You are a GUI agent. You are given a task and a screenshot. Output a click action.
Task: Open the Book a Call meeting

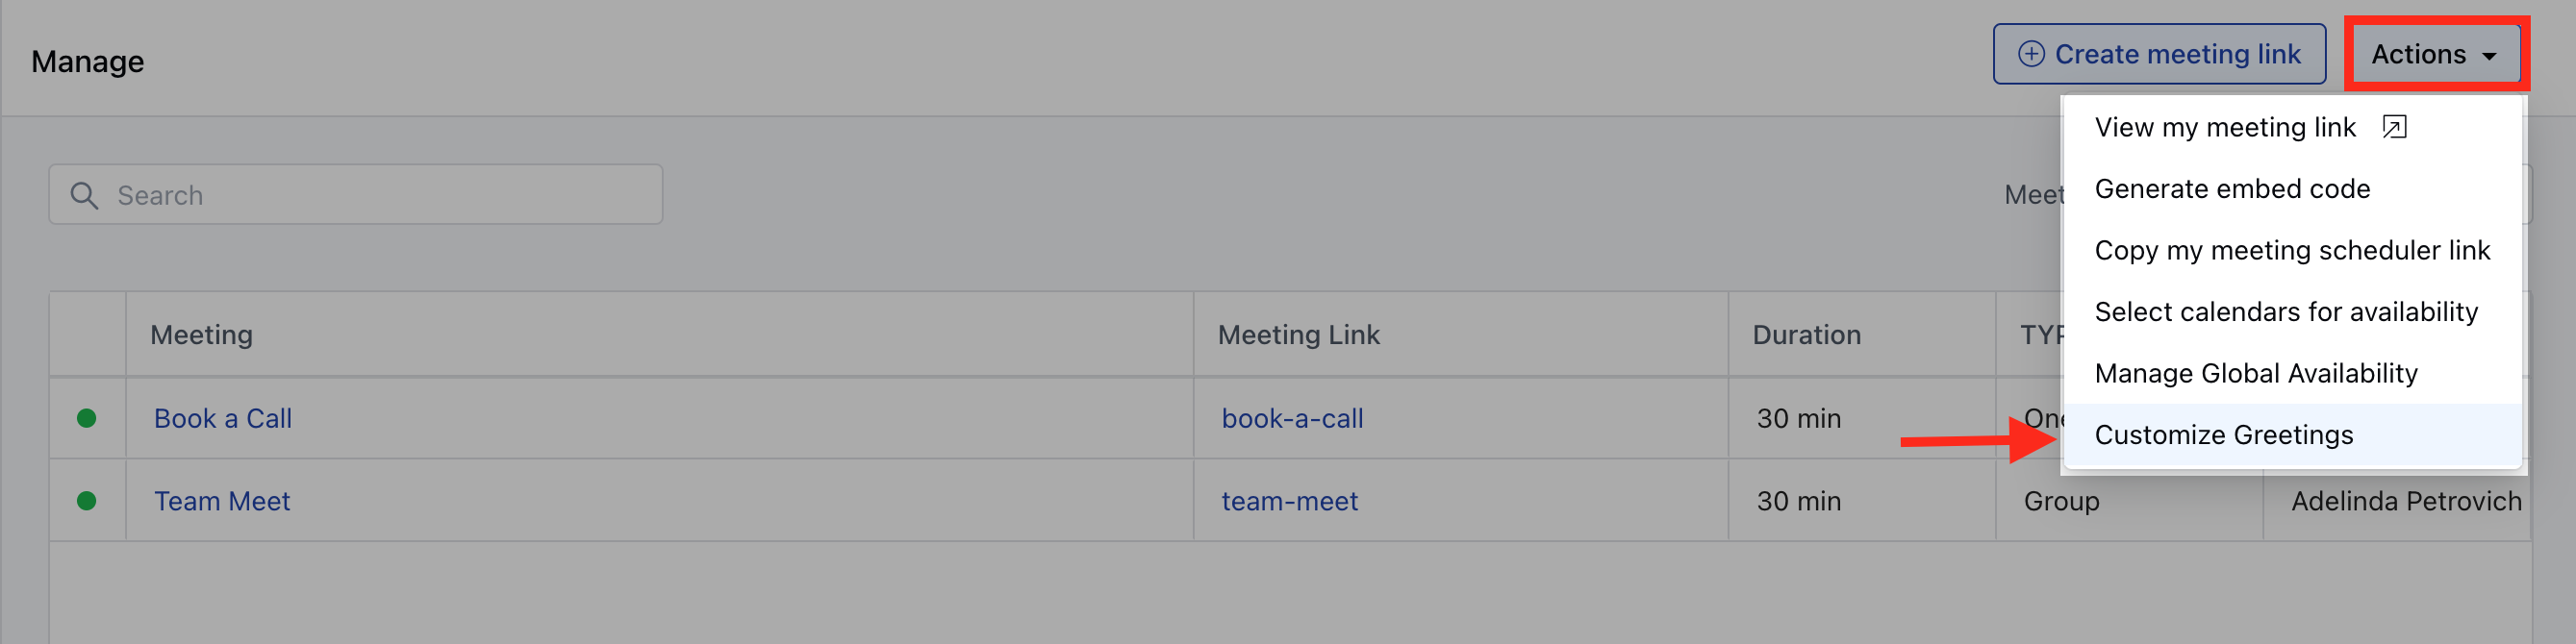point(223,418)
